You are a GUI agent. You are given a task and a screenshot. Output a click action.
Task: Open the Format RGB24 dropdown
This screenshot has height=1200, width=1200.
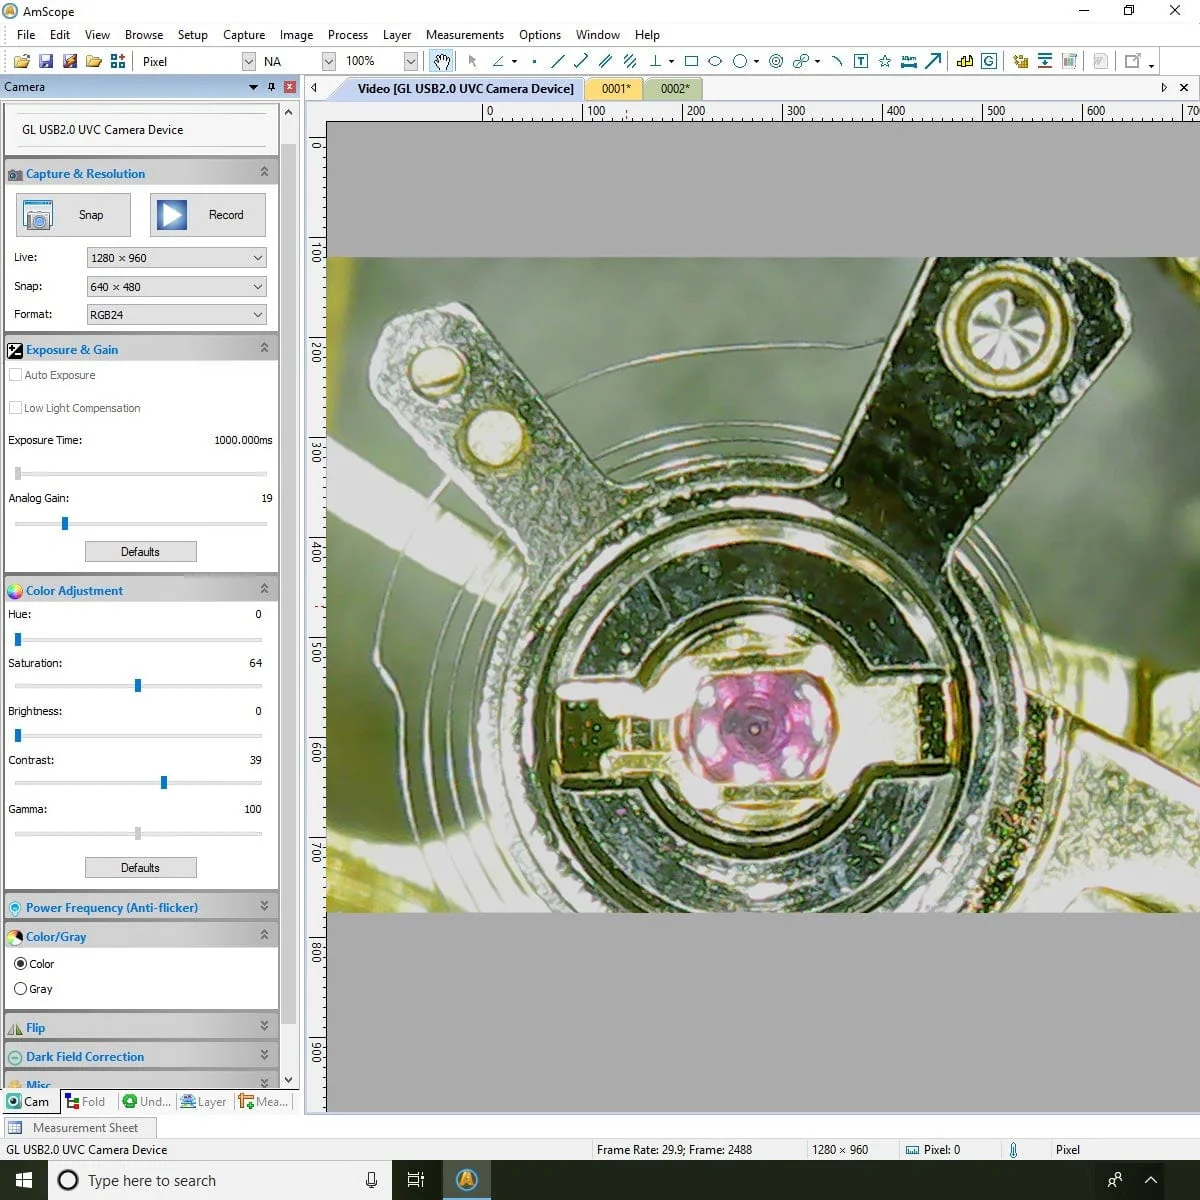(x=176, y=315)
